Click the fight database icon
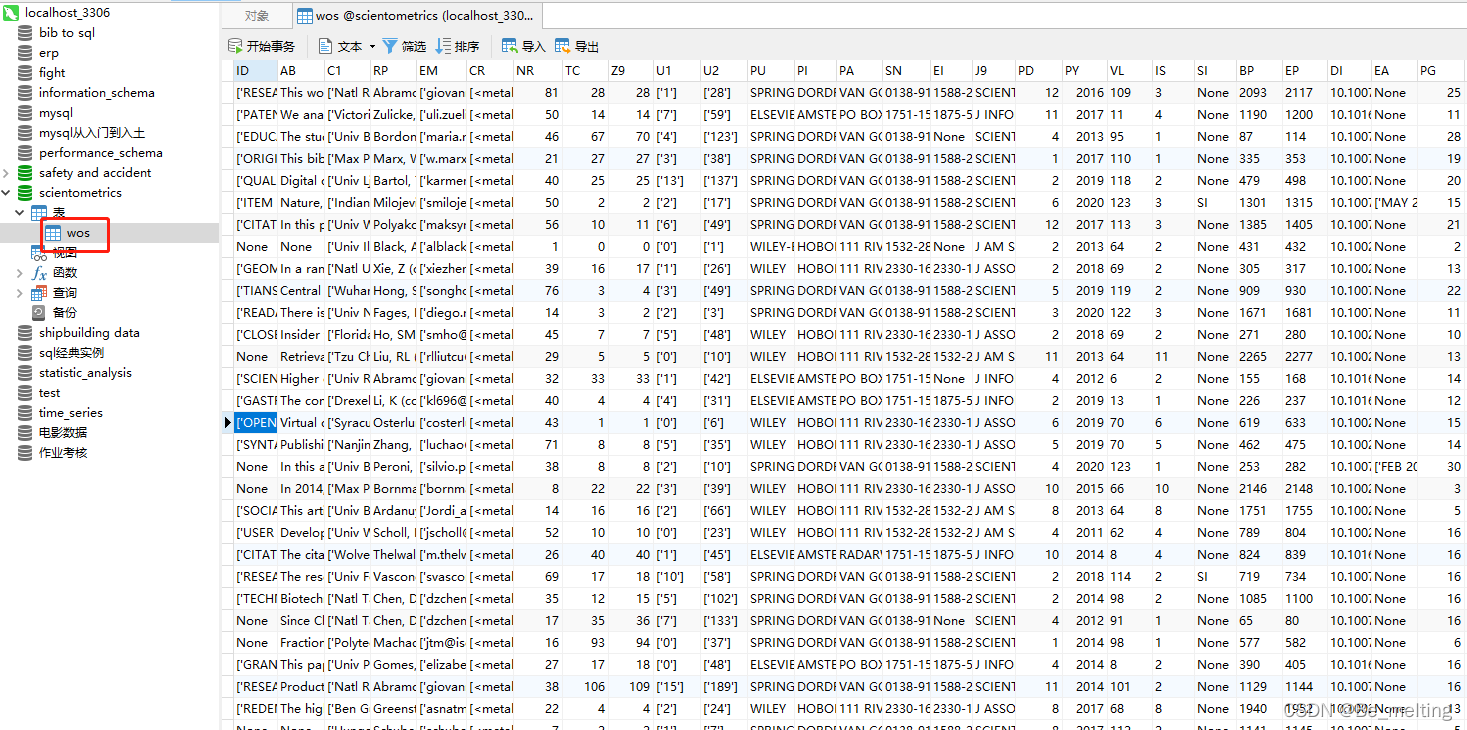Image resolution: width=1467 pixels, height=730 pixels. (25, 73)
